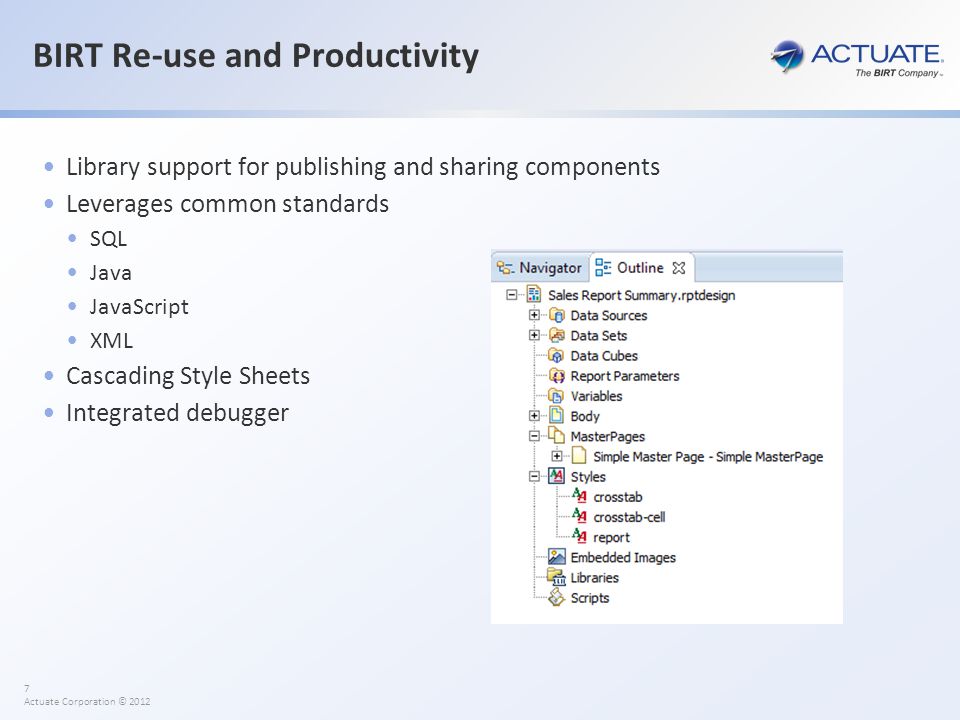Click the SQL sub-bullet
Image resolution: width=960 pixels, height=720 pixels.
[108, 239]
